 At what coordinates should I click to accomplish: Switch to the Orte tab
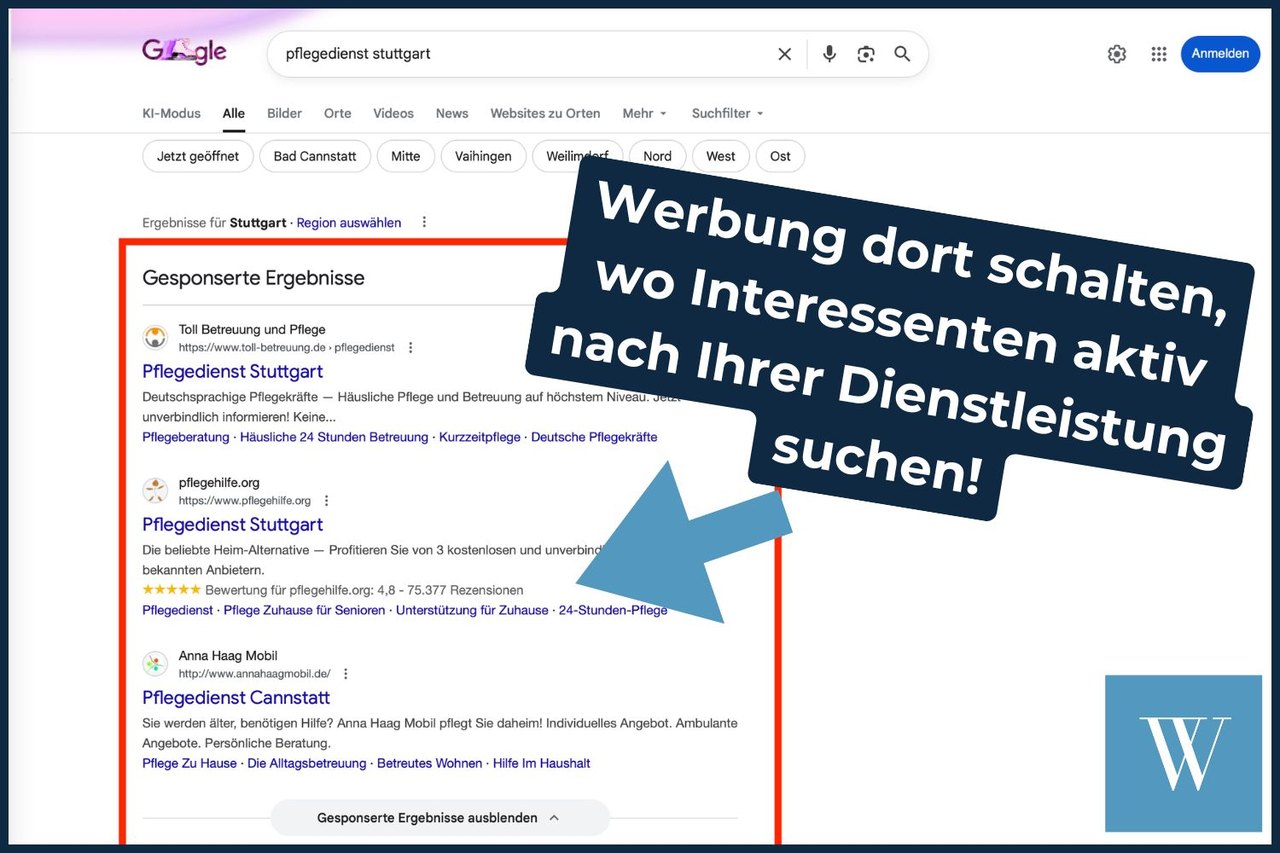point(338,113)
